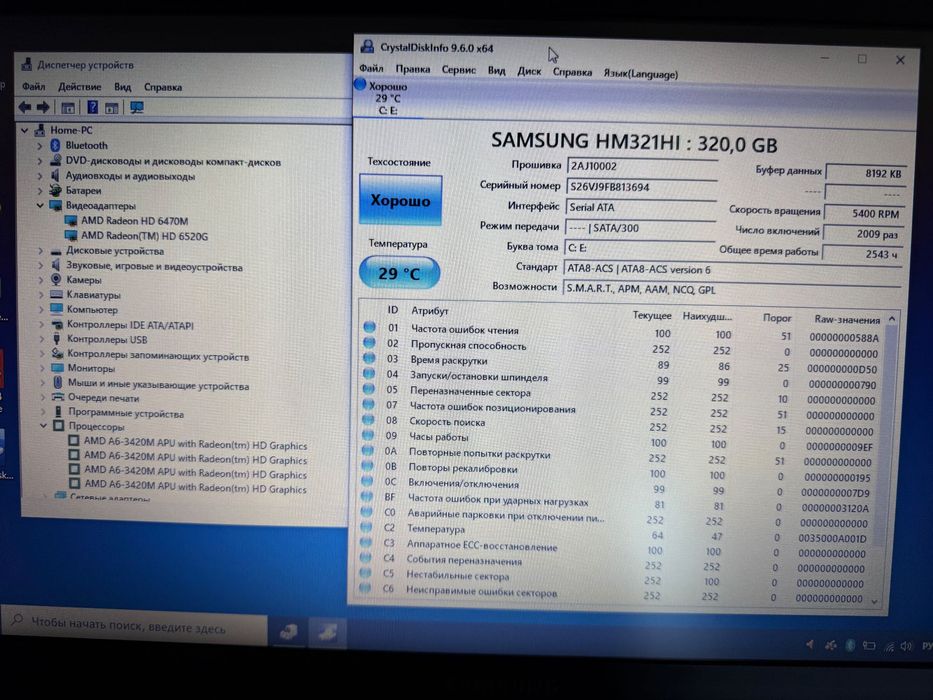Click the Raw-значения column header
The height and width of the screenshot is (700, 933).
[x=847, y=319]
